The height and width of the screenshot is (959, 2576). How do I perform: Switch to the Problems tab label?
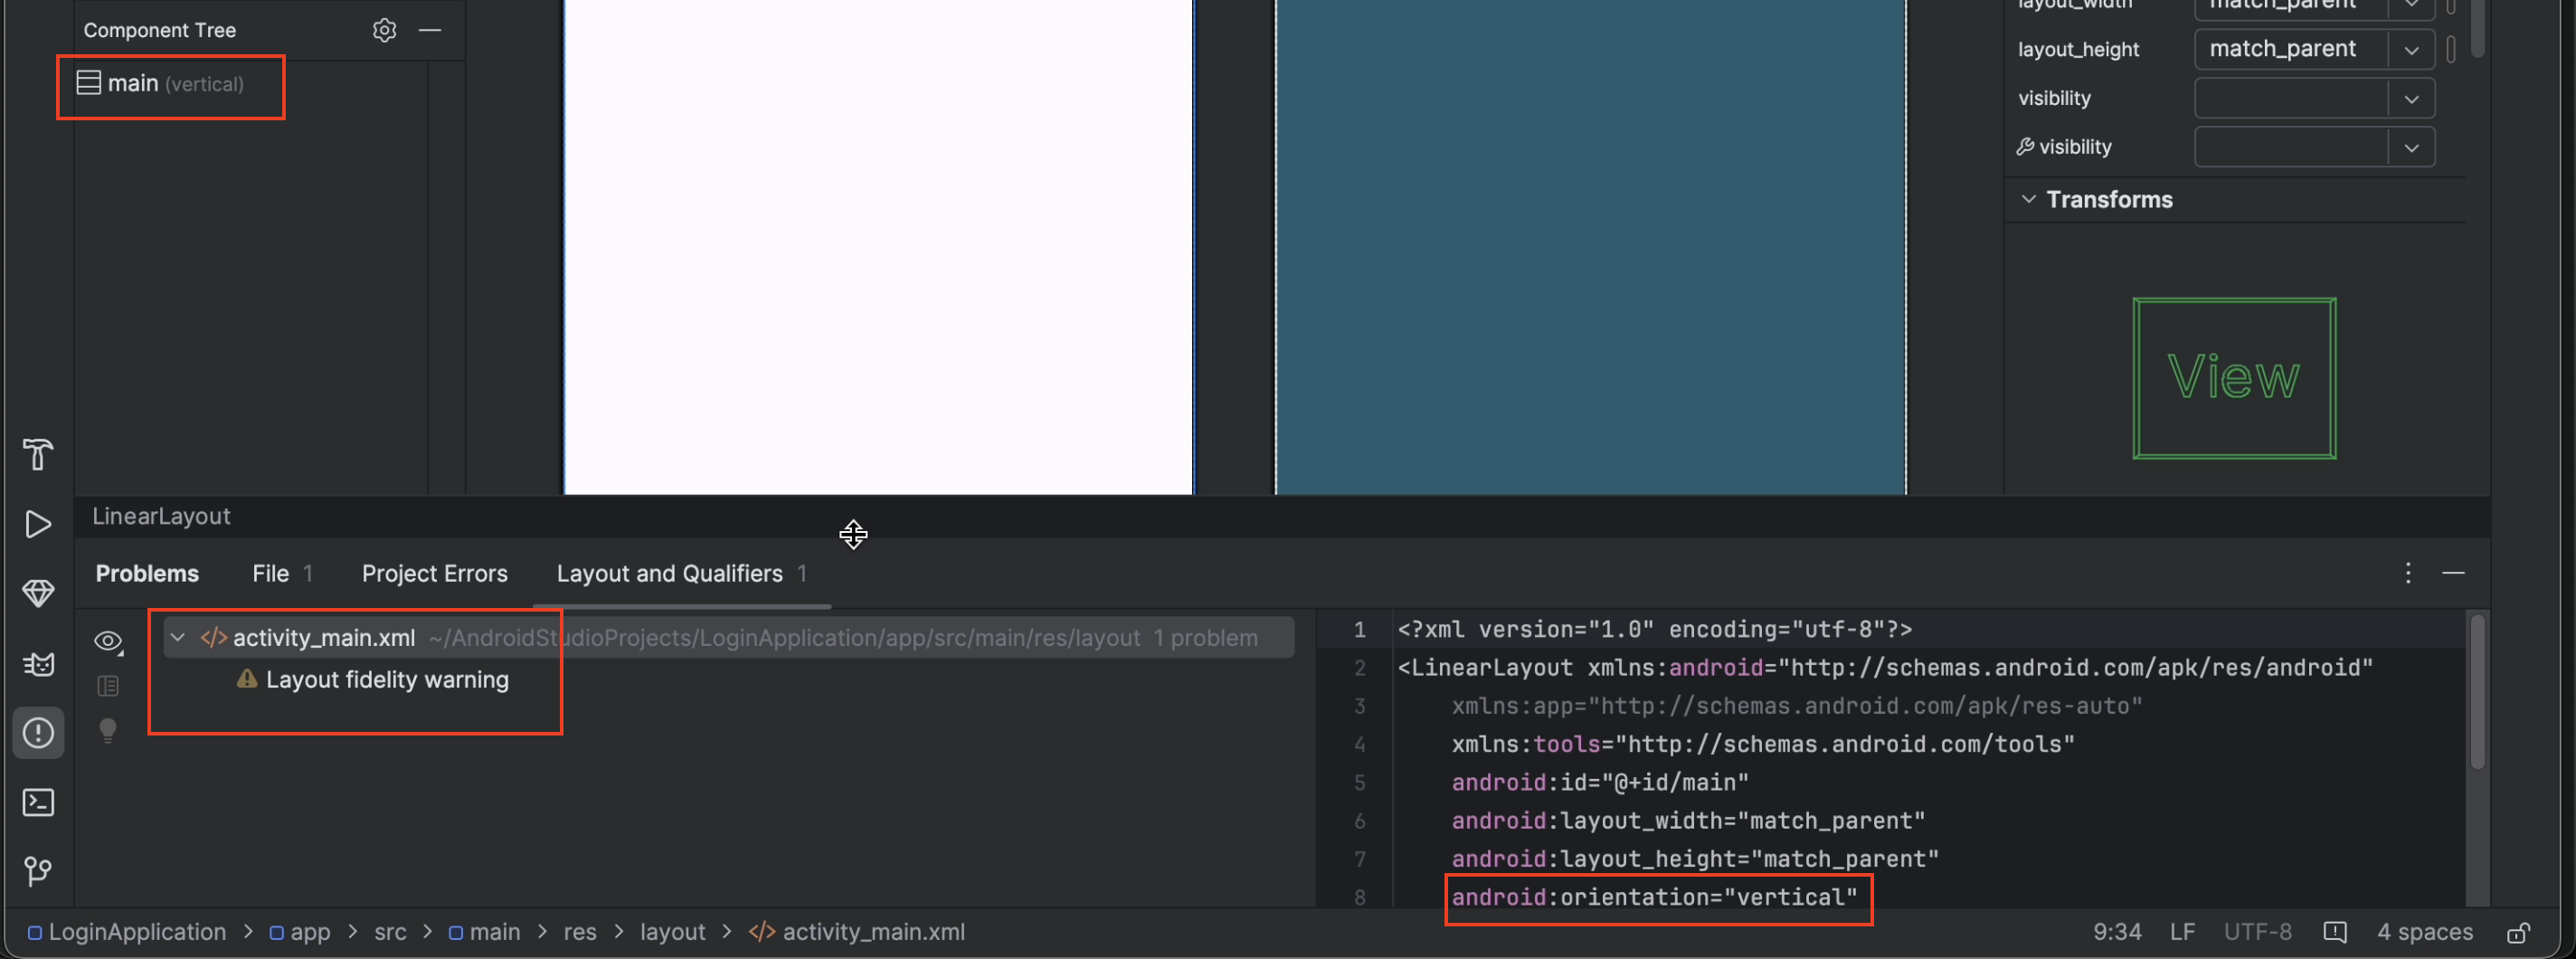[x=147, y=573]
